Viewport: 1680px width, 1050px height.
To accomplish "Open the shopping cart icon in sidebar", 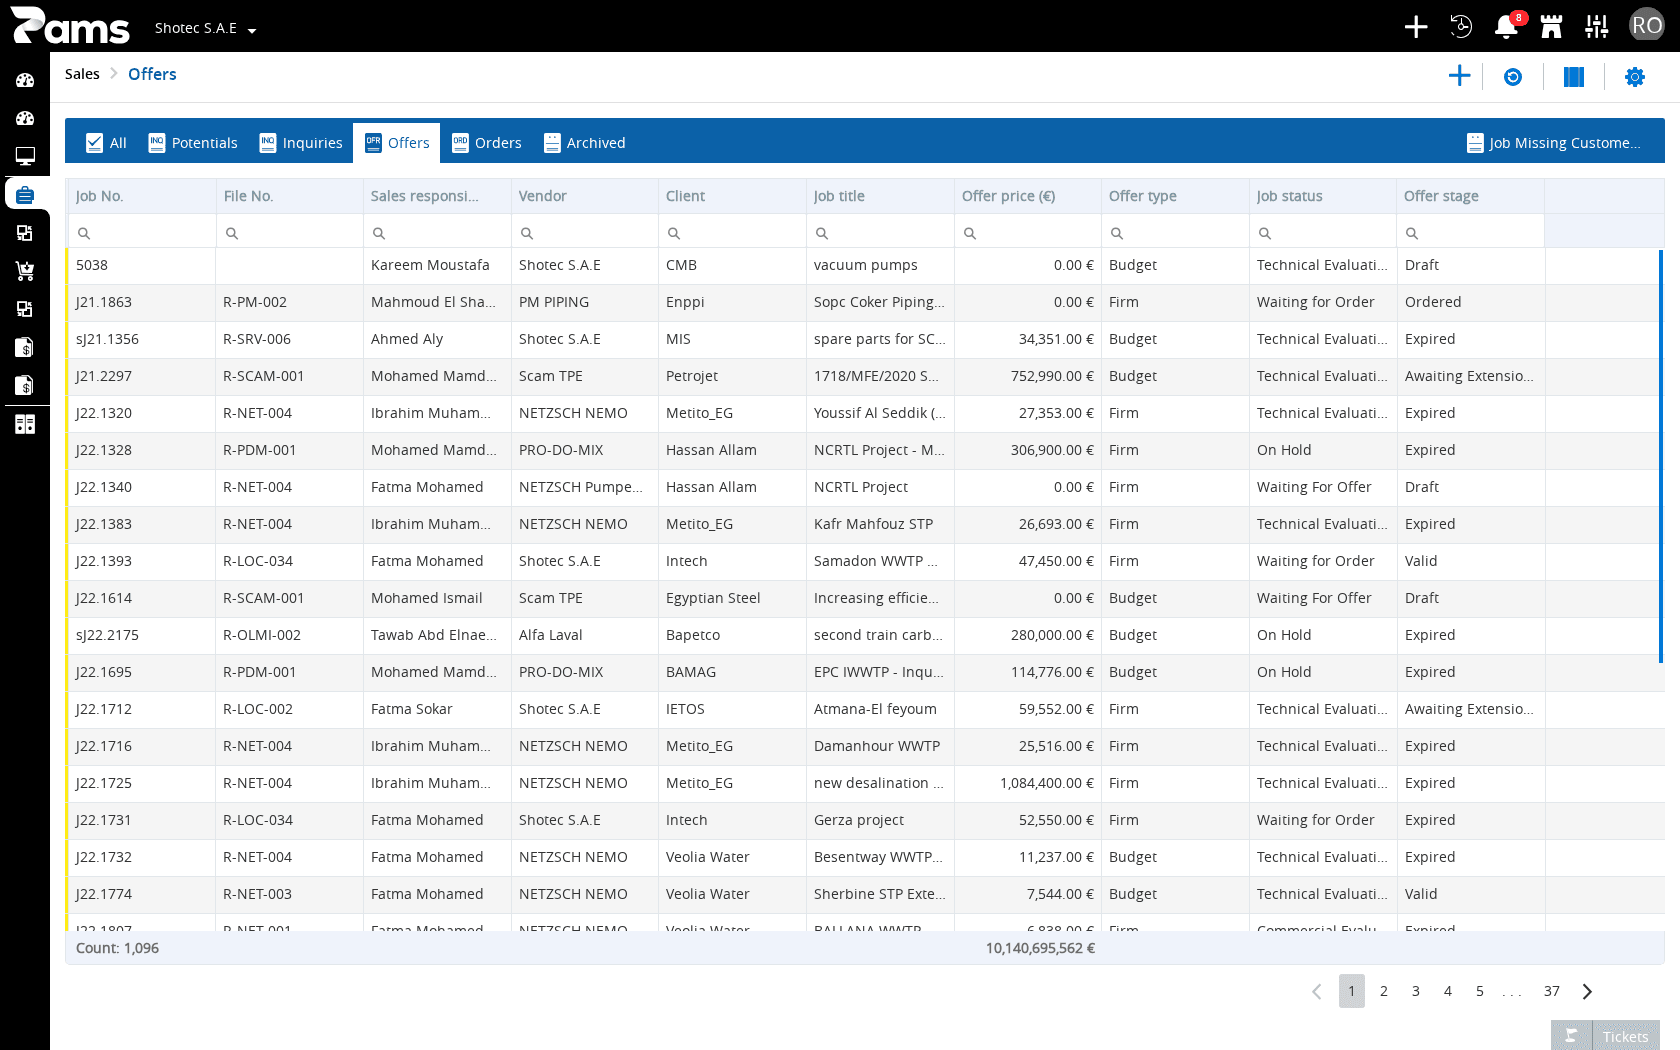I will [x=25, y=271].
